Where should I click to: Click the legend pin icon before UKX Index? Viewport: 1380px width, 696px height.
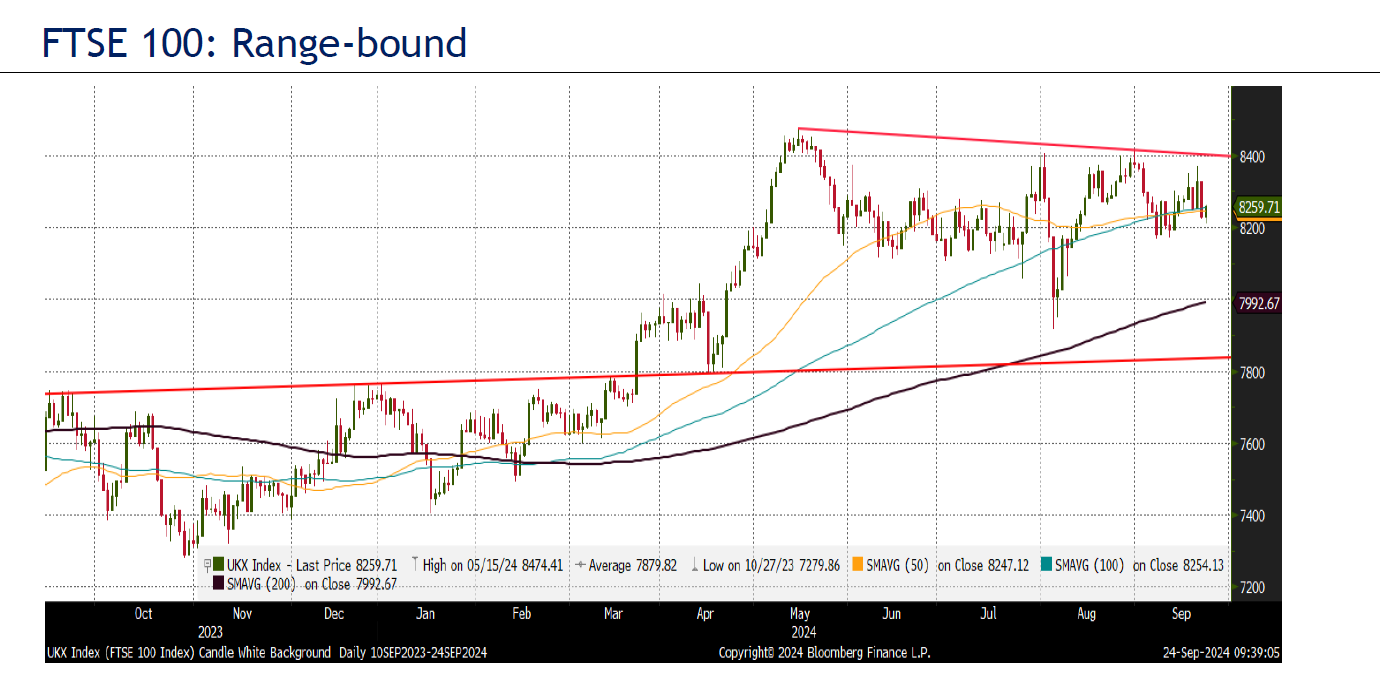point(207,565)
